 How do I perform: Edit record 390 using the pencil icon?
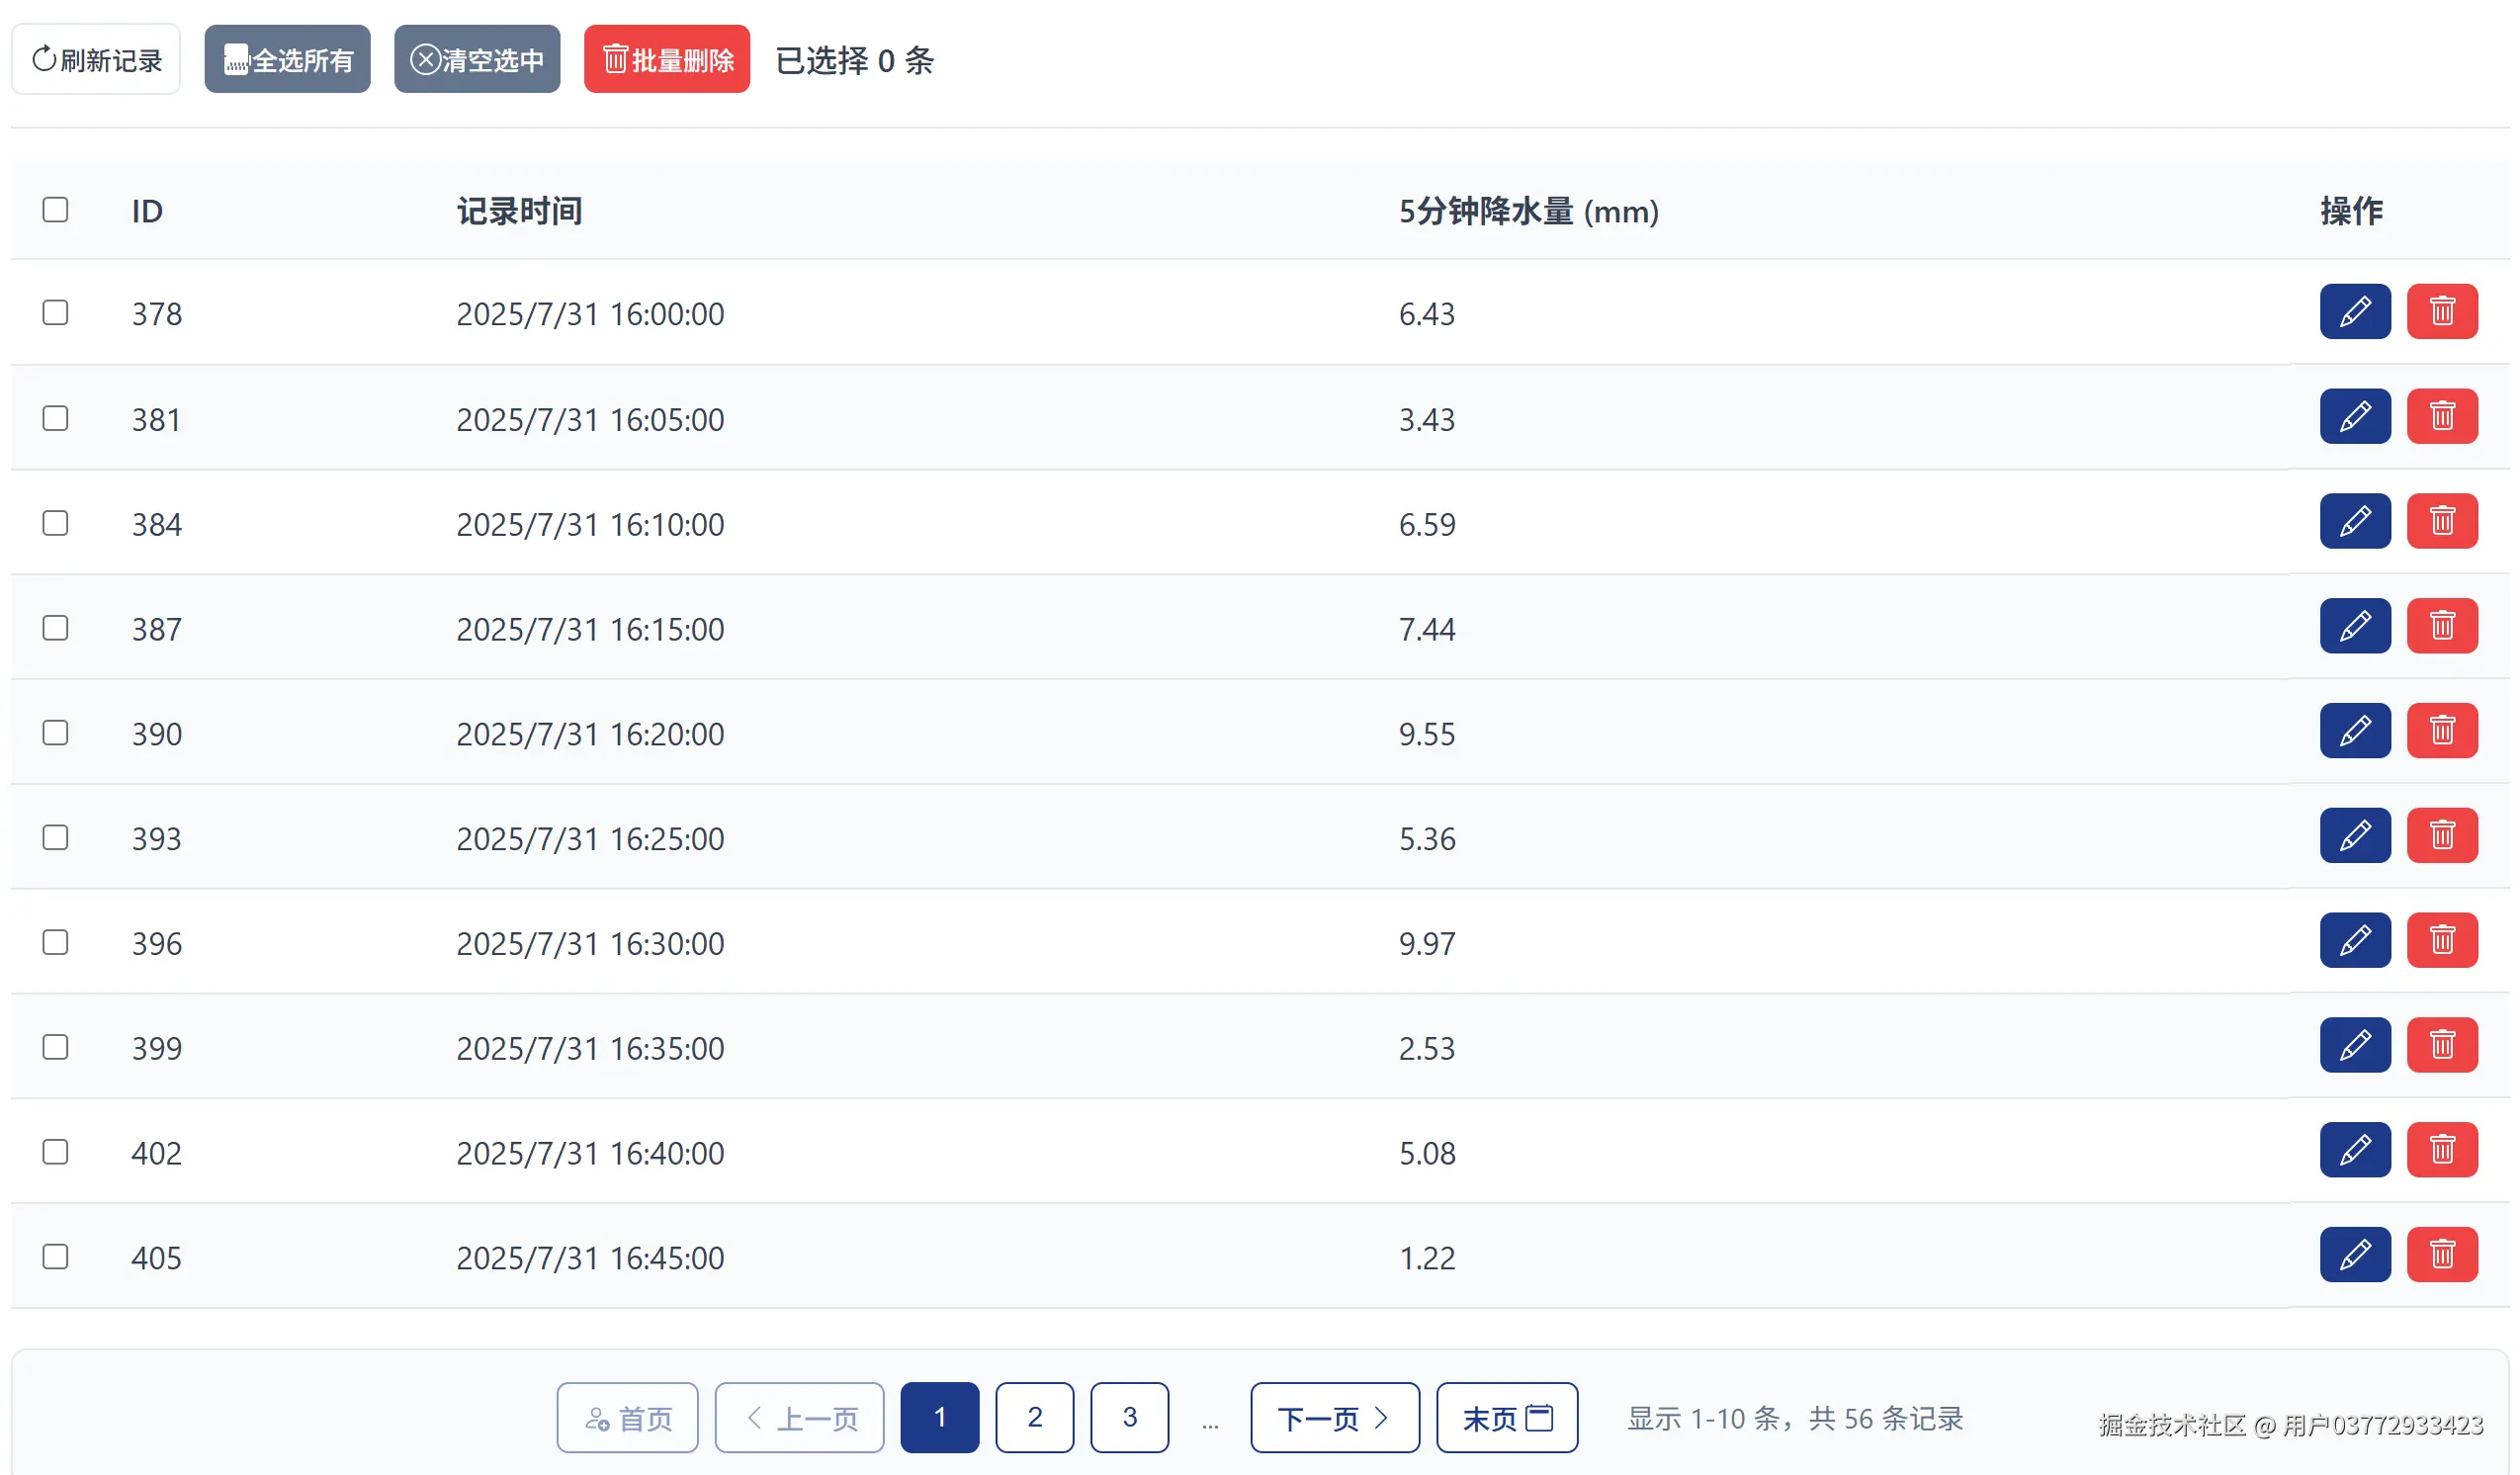click(2354, 731)
